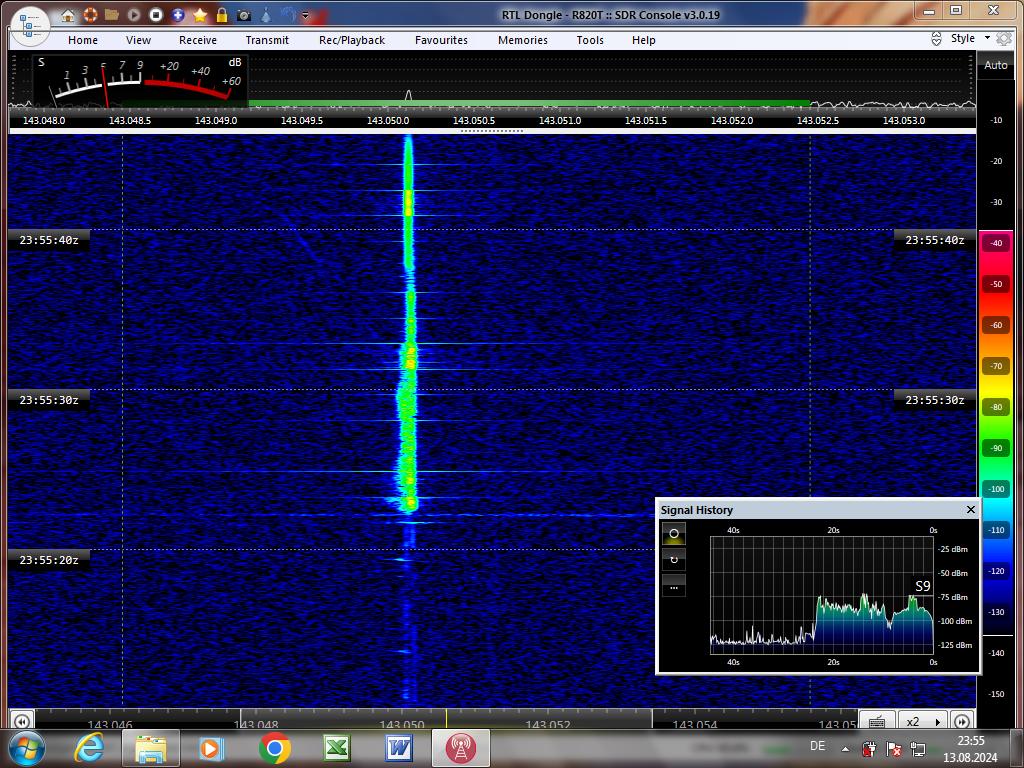Open the Style dropdown menu

(x=970, y=38)
